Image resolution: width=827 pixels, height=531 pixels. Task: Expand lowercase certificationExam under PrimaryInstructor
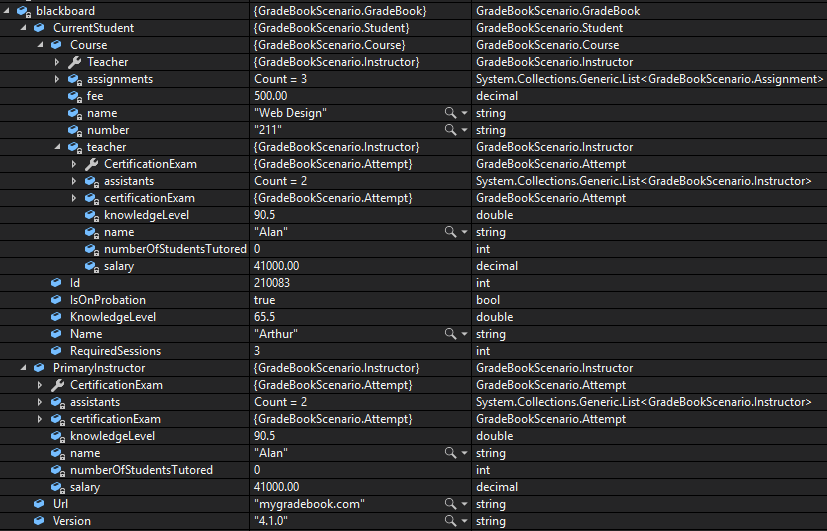coord(40,419)
